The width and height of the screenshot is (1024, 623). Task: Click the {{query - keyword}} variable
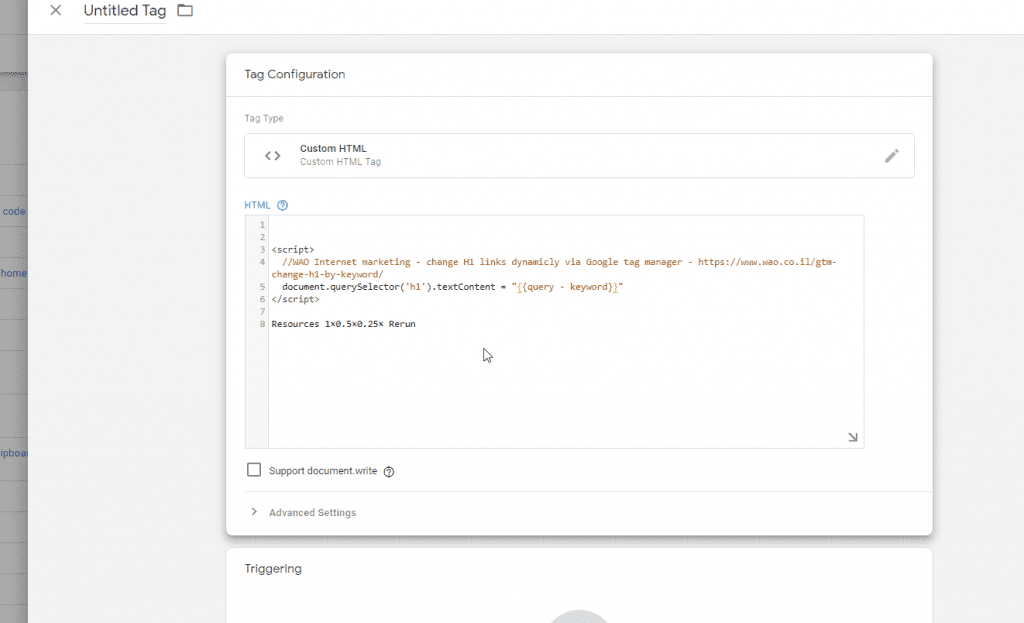pos(567,287)
